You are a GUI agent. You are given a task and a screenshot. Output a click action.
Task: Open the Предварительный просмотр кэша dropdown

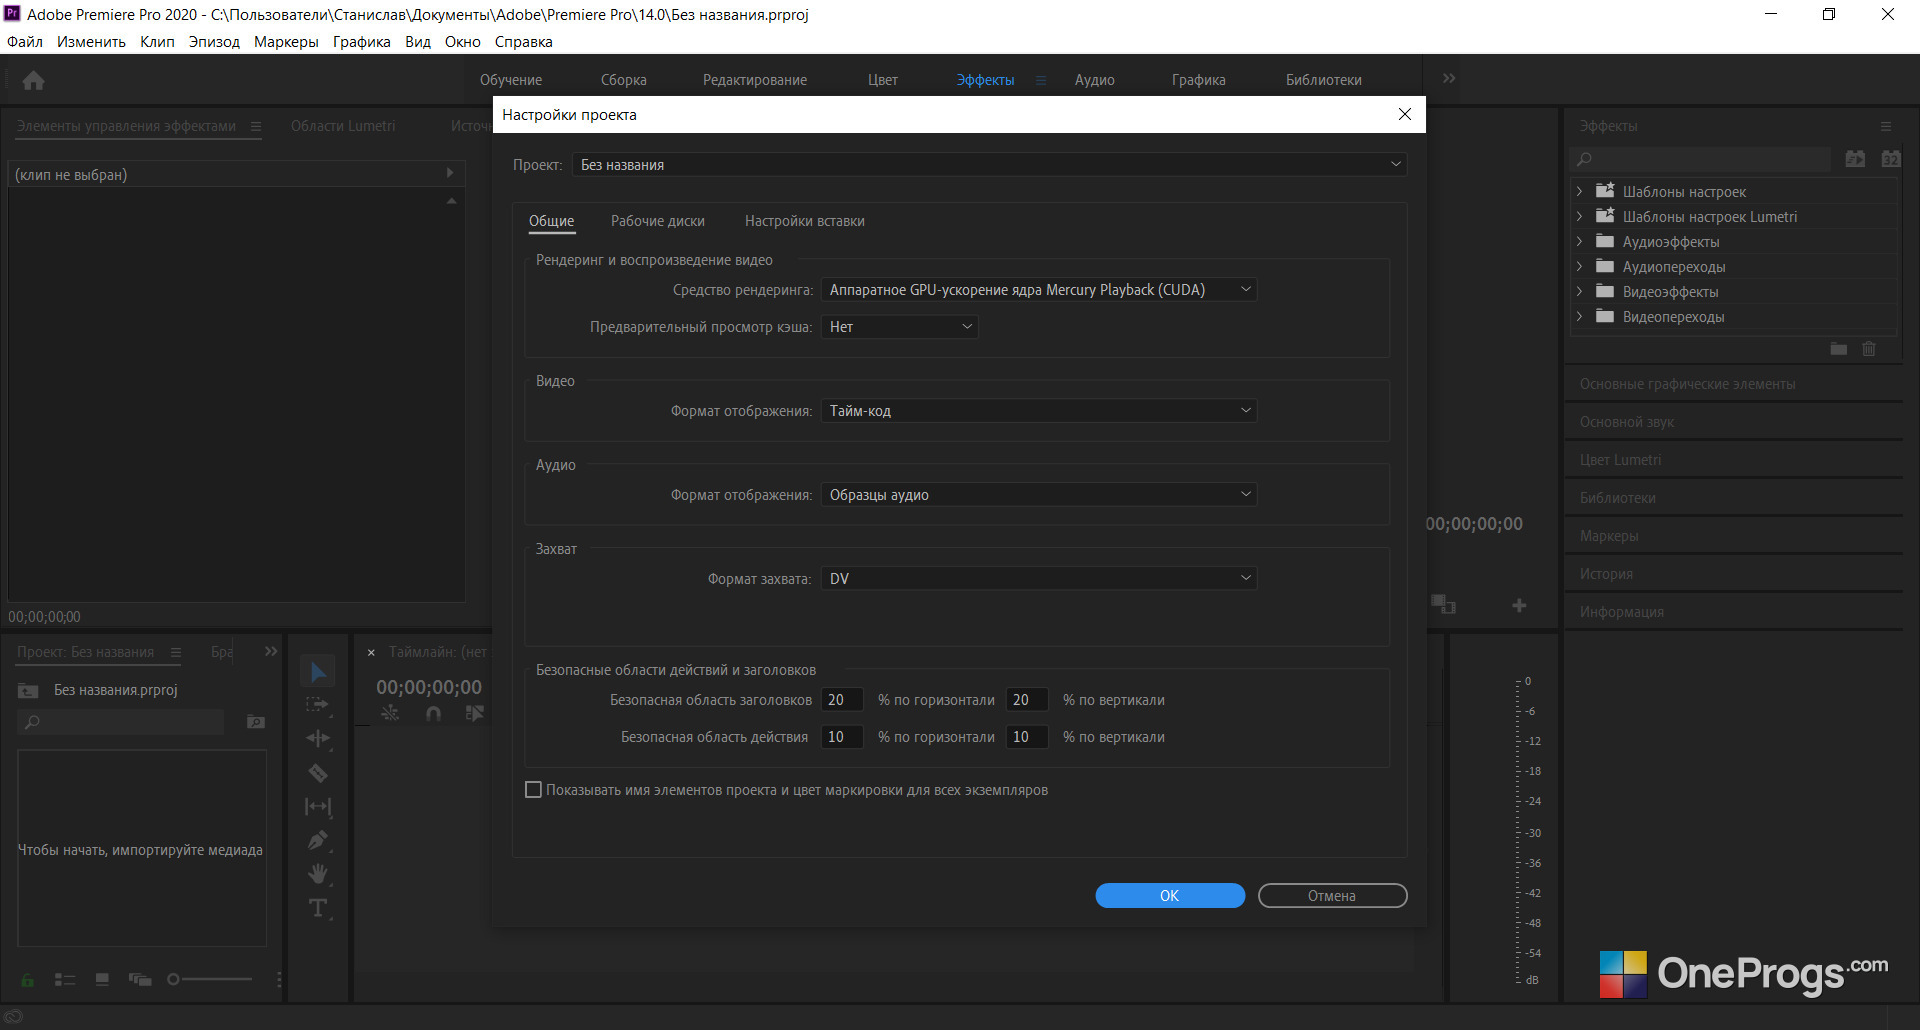pyautogui.click(x=899, y=327)
